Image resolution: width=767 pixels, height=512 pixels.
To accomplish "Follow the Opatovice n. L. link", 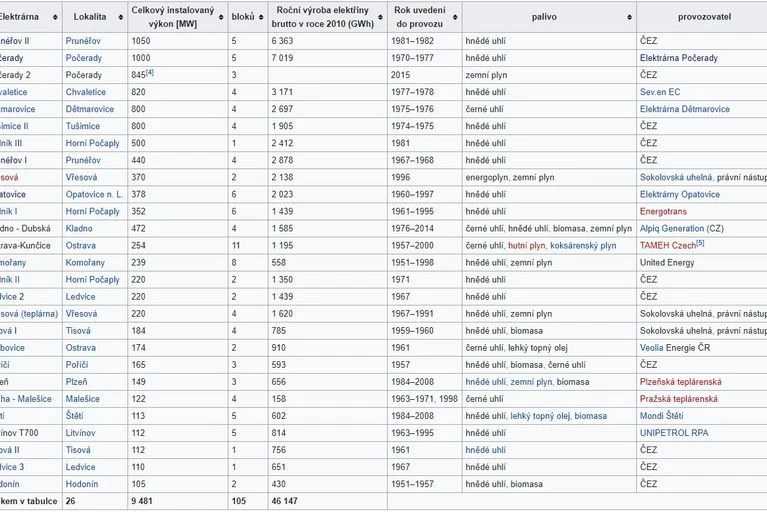I will click(x=94, y=195).
